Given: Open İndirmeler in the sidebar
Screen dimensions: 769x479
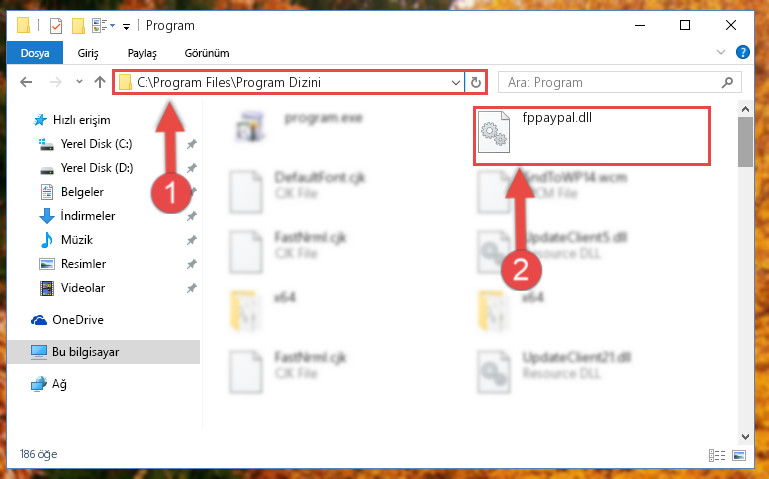Looking at the screenshot, I should coord(87,216).
